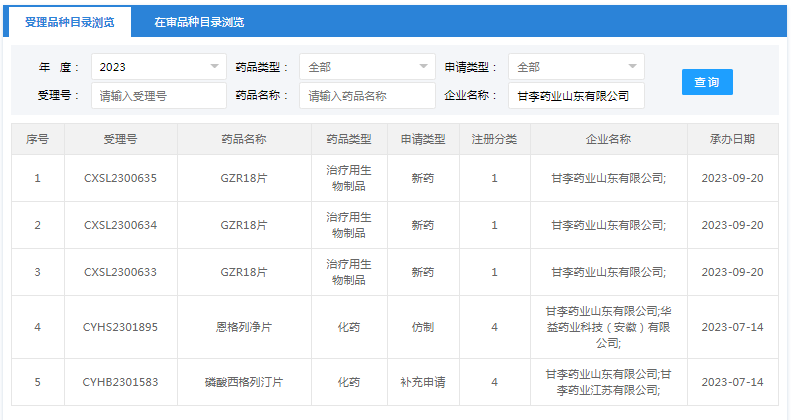
Task: Expand the 药品类型 dropdown
Action: [x=367, y=67]
